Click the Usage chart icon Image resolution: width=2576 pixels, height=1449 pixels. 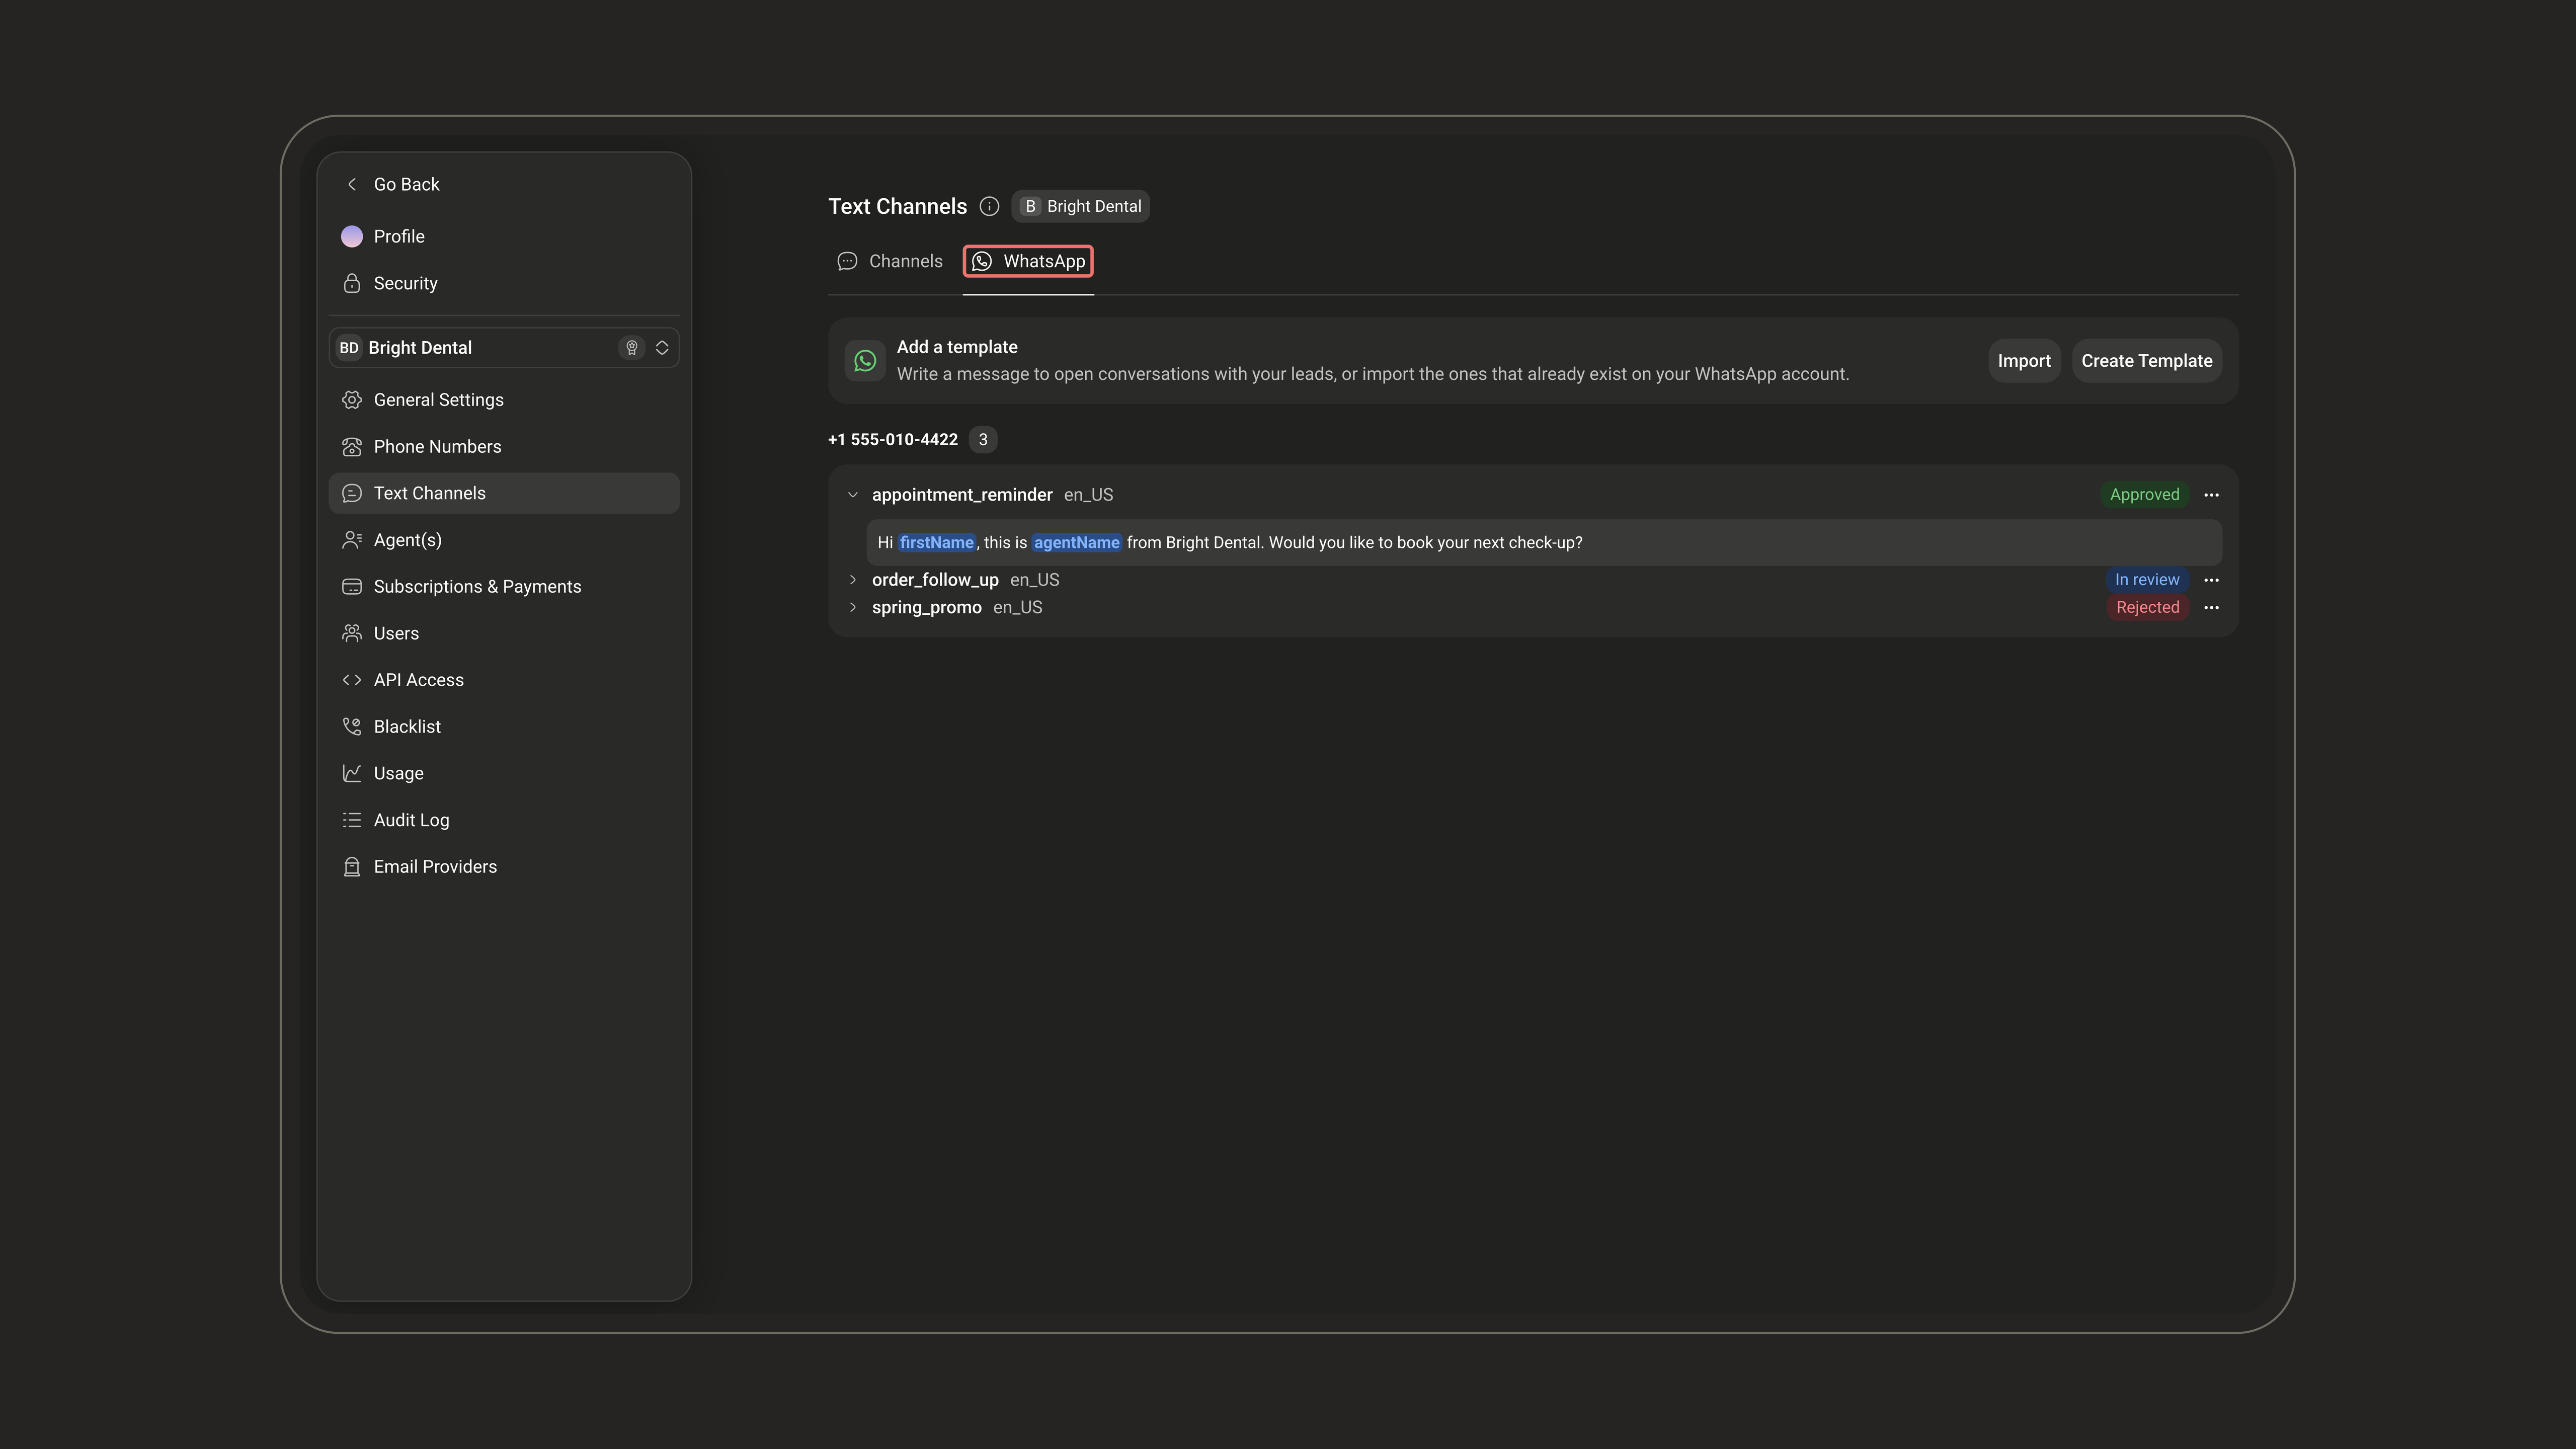351,773
